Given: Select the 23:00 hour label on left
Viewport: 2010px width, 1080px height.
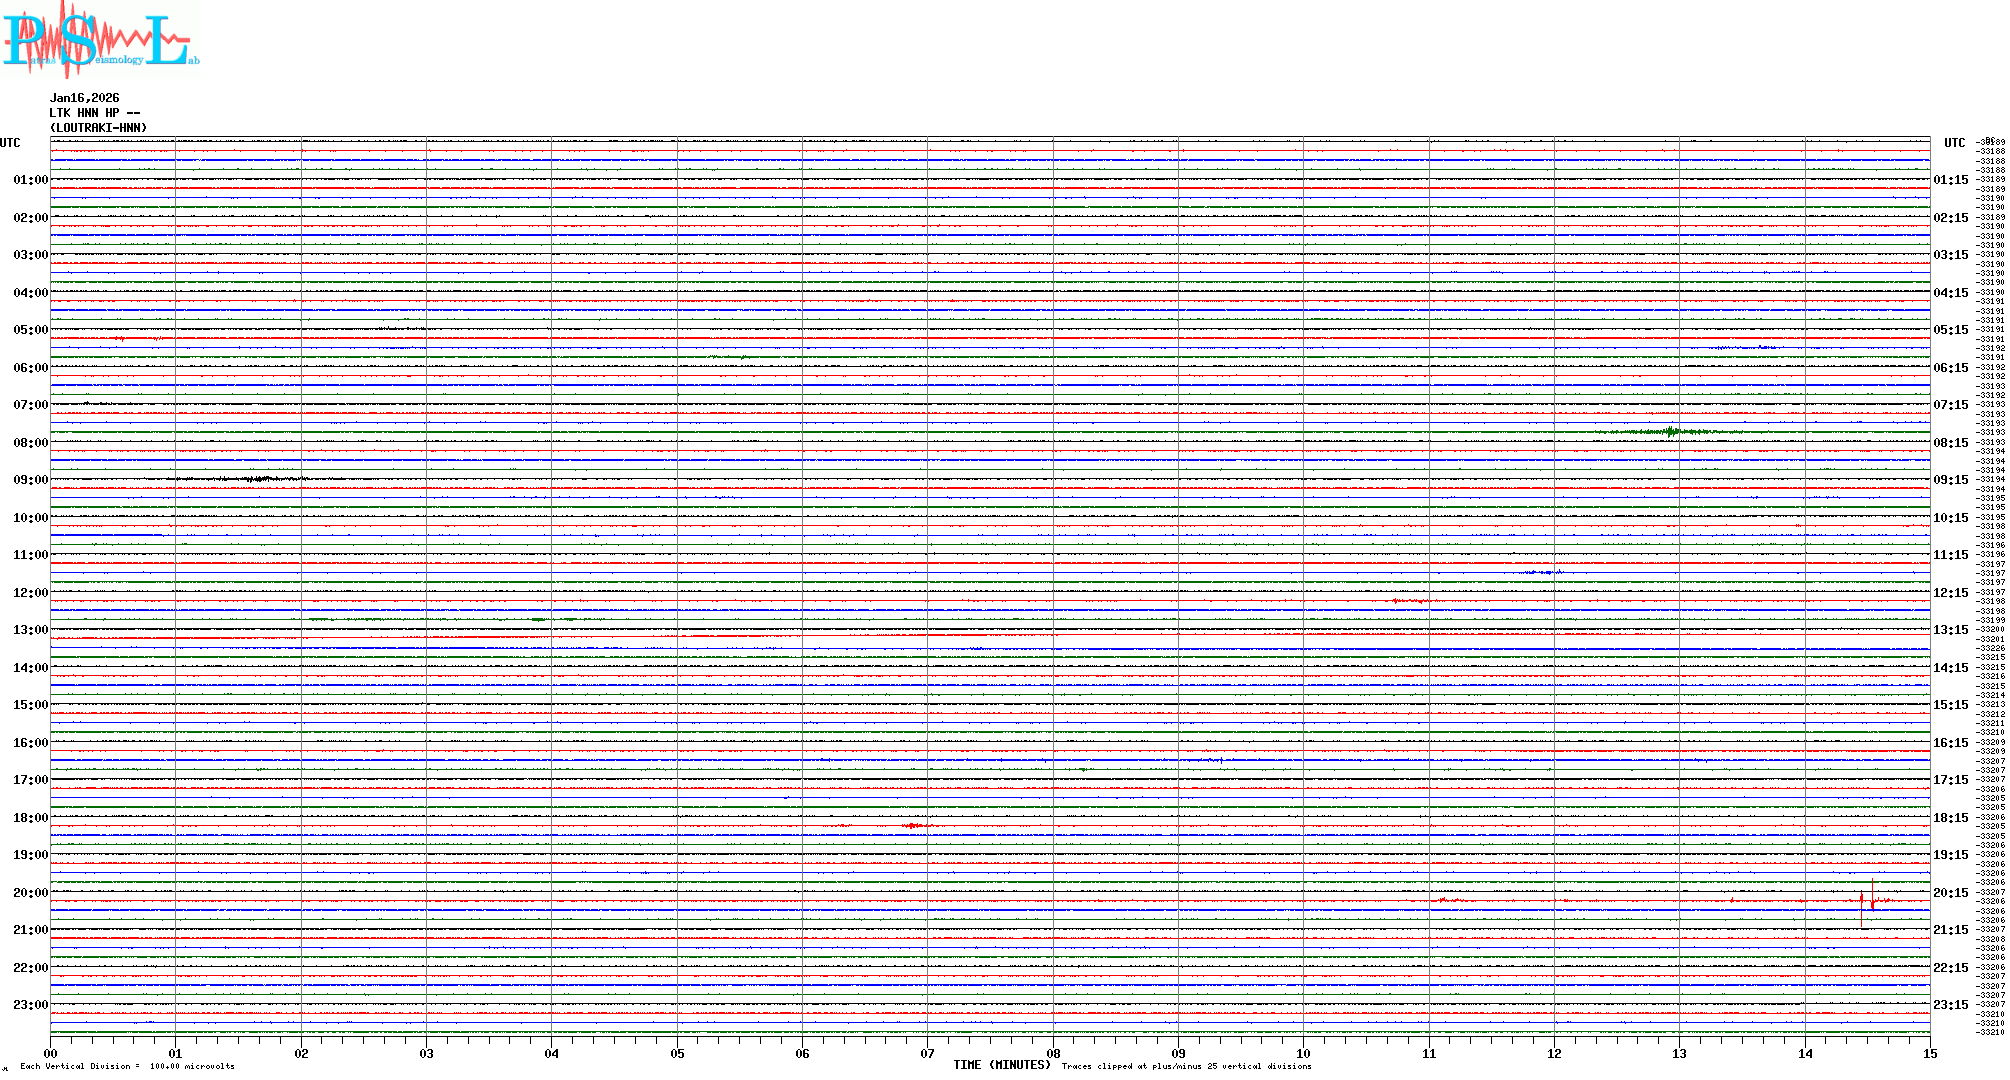Looking at the screenshot, I should [x=30, y=1005].
